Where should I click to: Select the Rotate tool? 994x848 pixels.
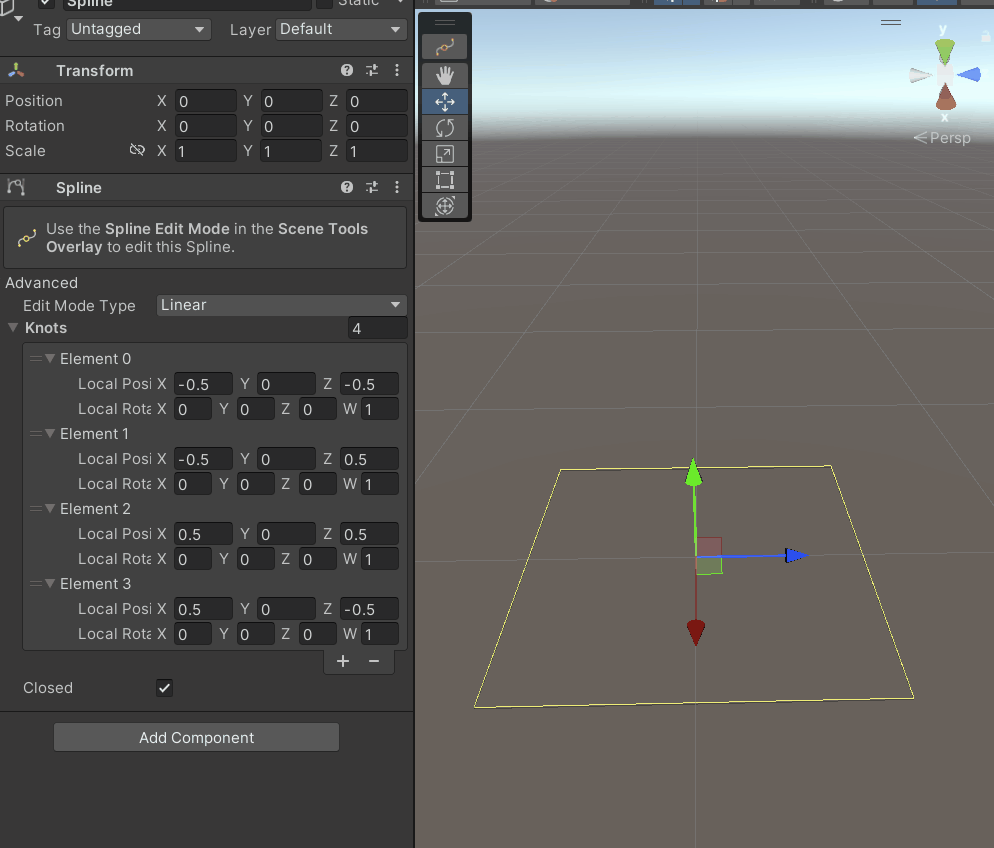click(444, 127)
